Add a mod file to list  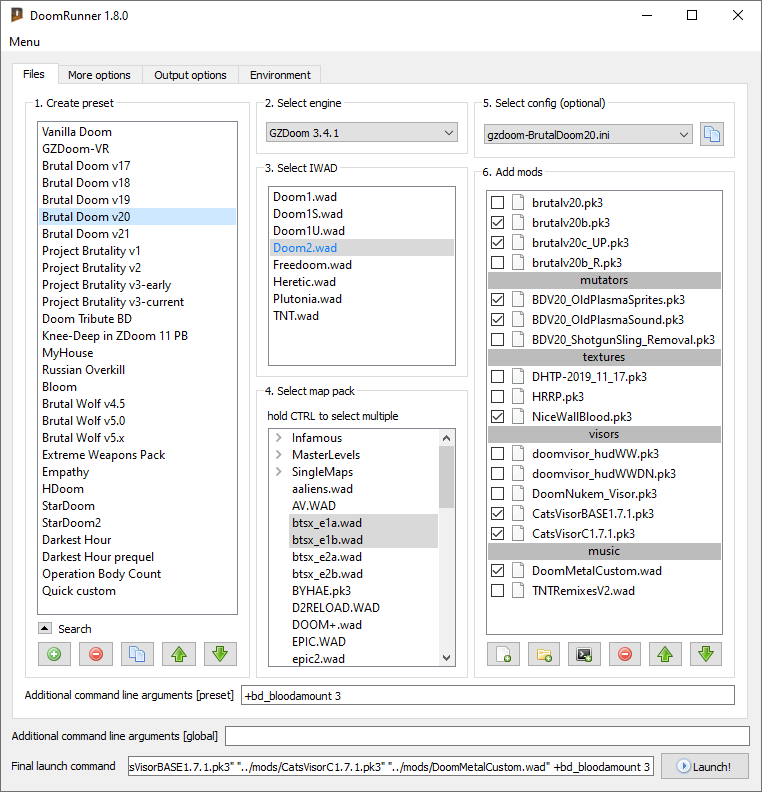click(x=503, y=655)
